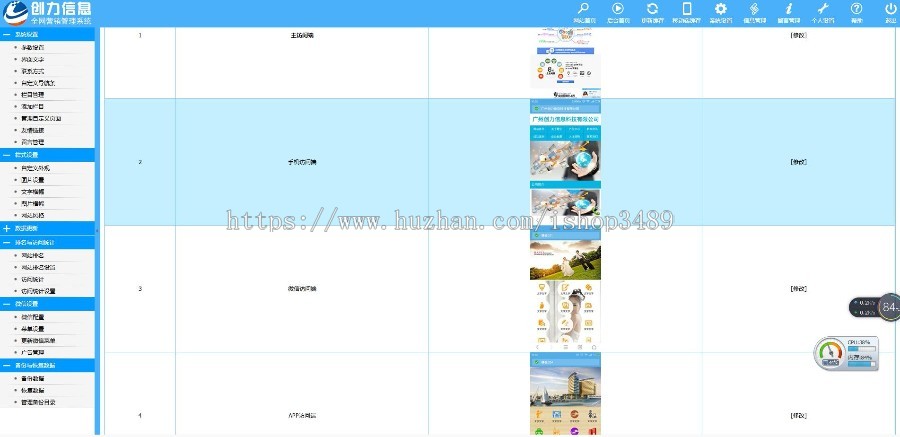Viewport: 900px width, 437px height.
Task: Click the diamond-shaped info management icon
Action: pyautogui.click(x=754, y=9)
